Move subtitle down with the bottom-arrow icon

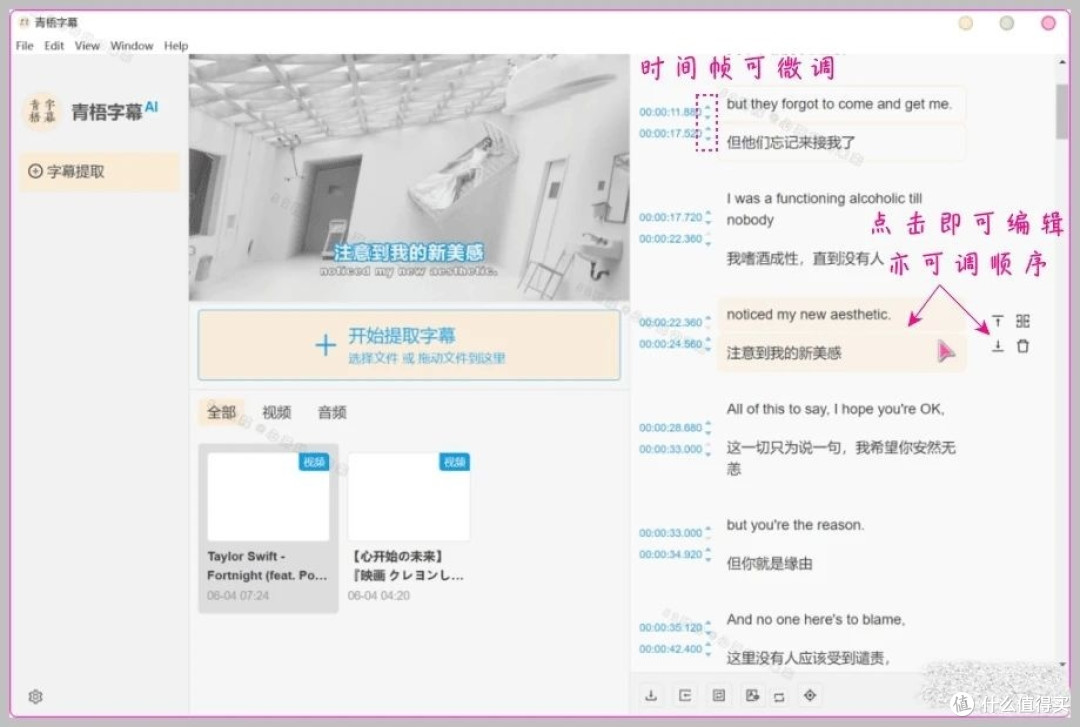click(997, 346)
